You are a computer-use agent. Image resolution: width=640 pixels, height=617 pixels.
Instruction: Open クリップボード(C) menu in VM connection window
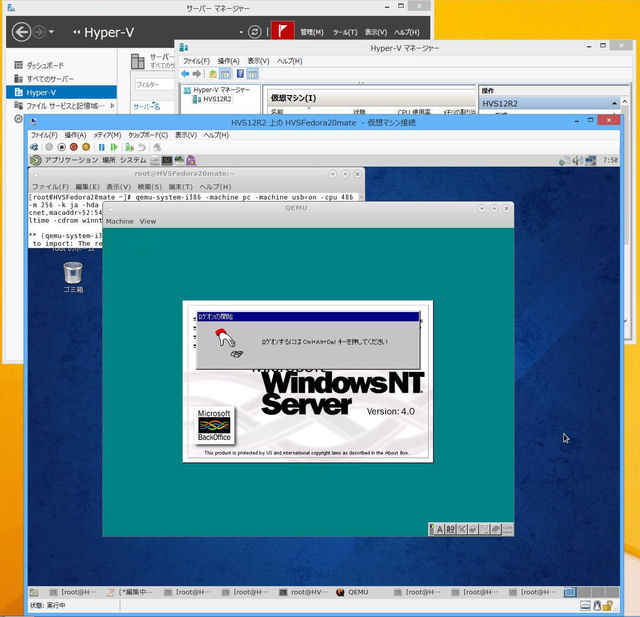tap(148, 135)
